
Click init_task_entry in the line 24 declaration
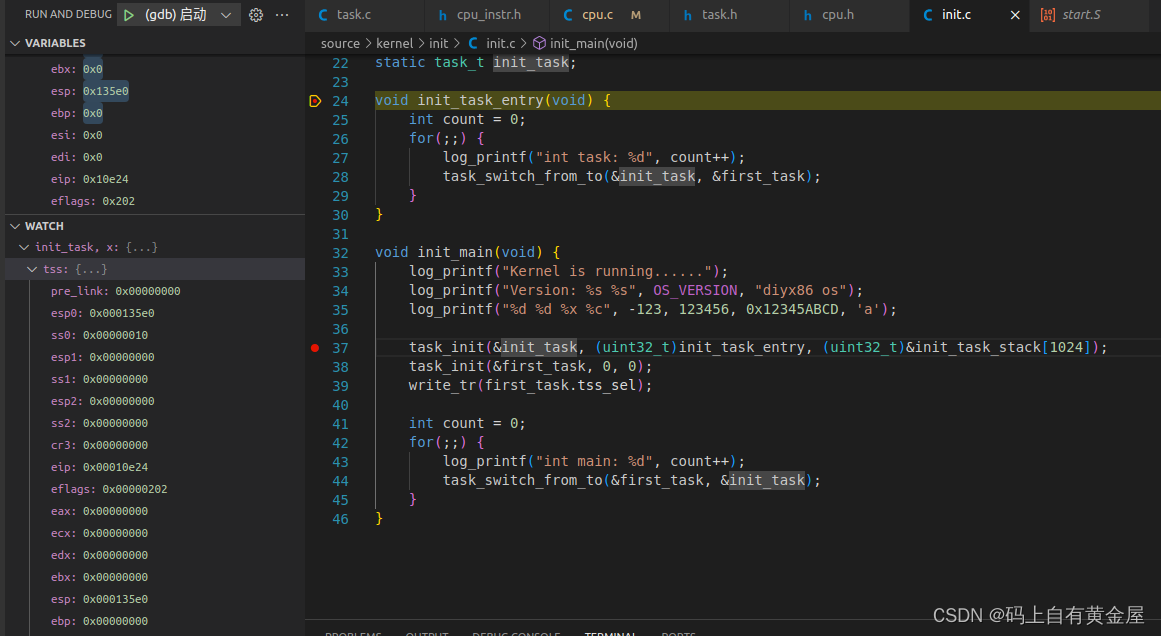[481, 100]
